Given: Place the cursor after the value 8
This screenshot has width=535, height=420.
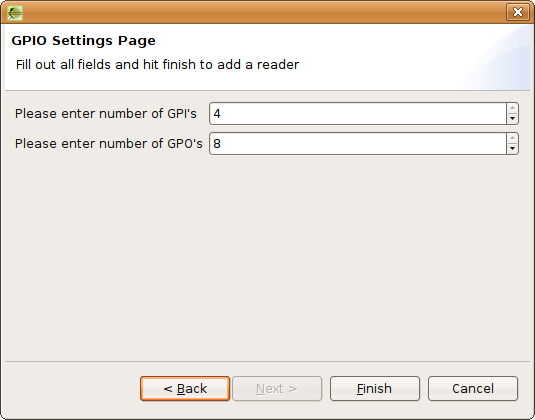Looking at the screenshot, I should (x=222, y=144).
